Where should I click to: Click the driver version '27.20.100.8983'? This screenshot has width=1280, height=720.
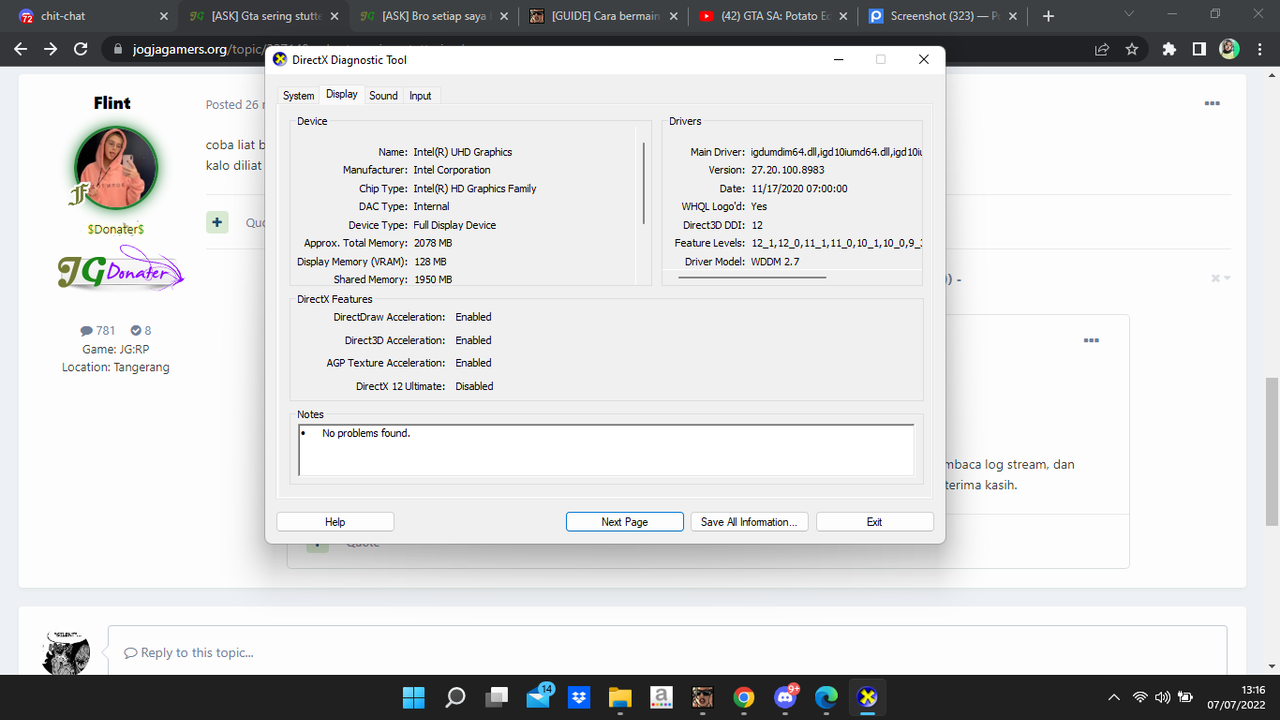(787, 170)
